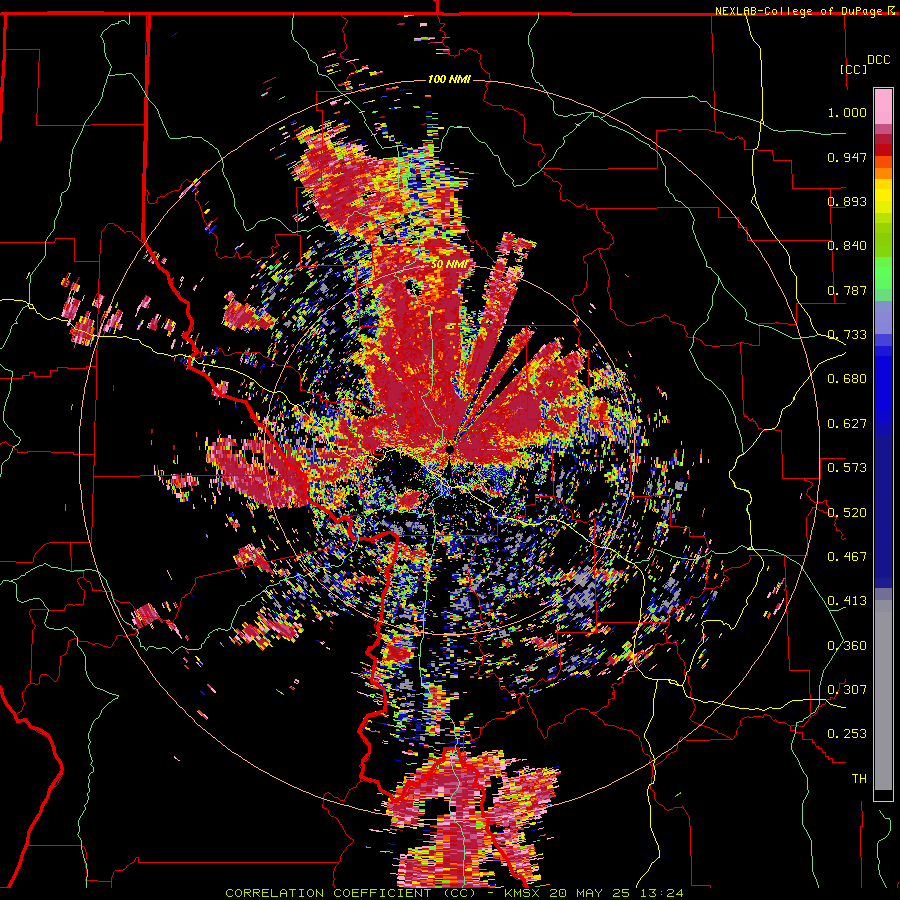Click the TH threshold label
The height and width of the screenshot is (900, 900).
[x=859, y=779]
